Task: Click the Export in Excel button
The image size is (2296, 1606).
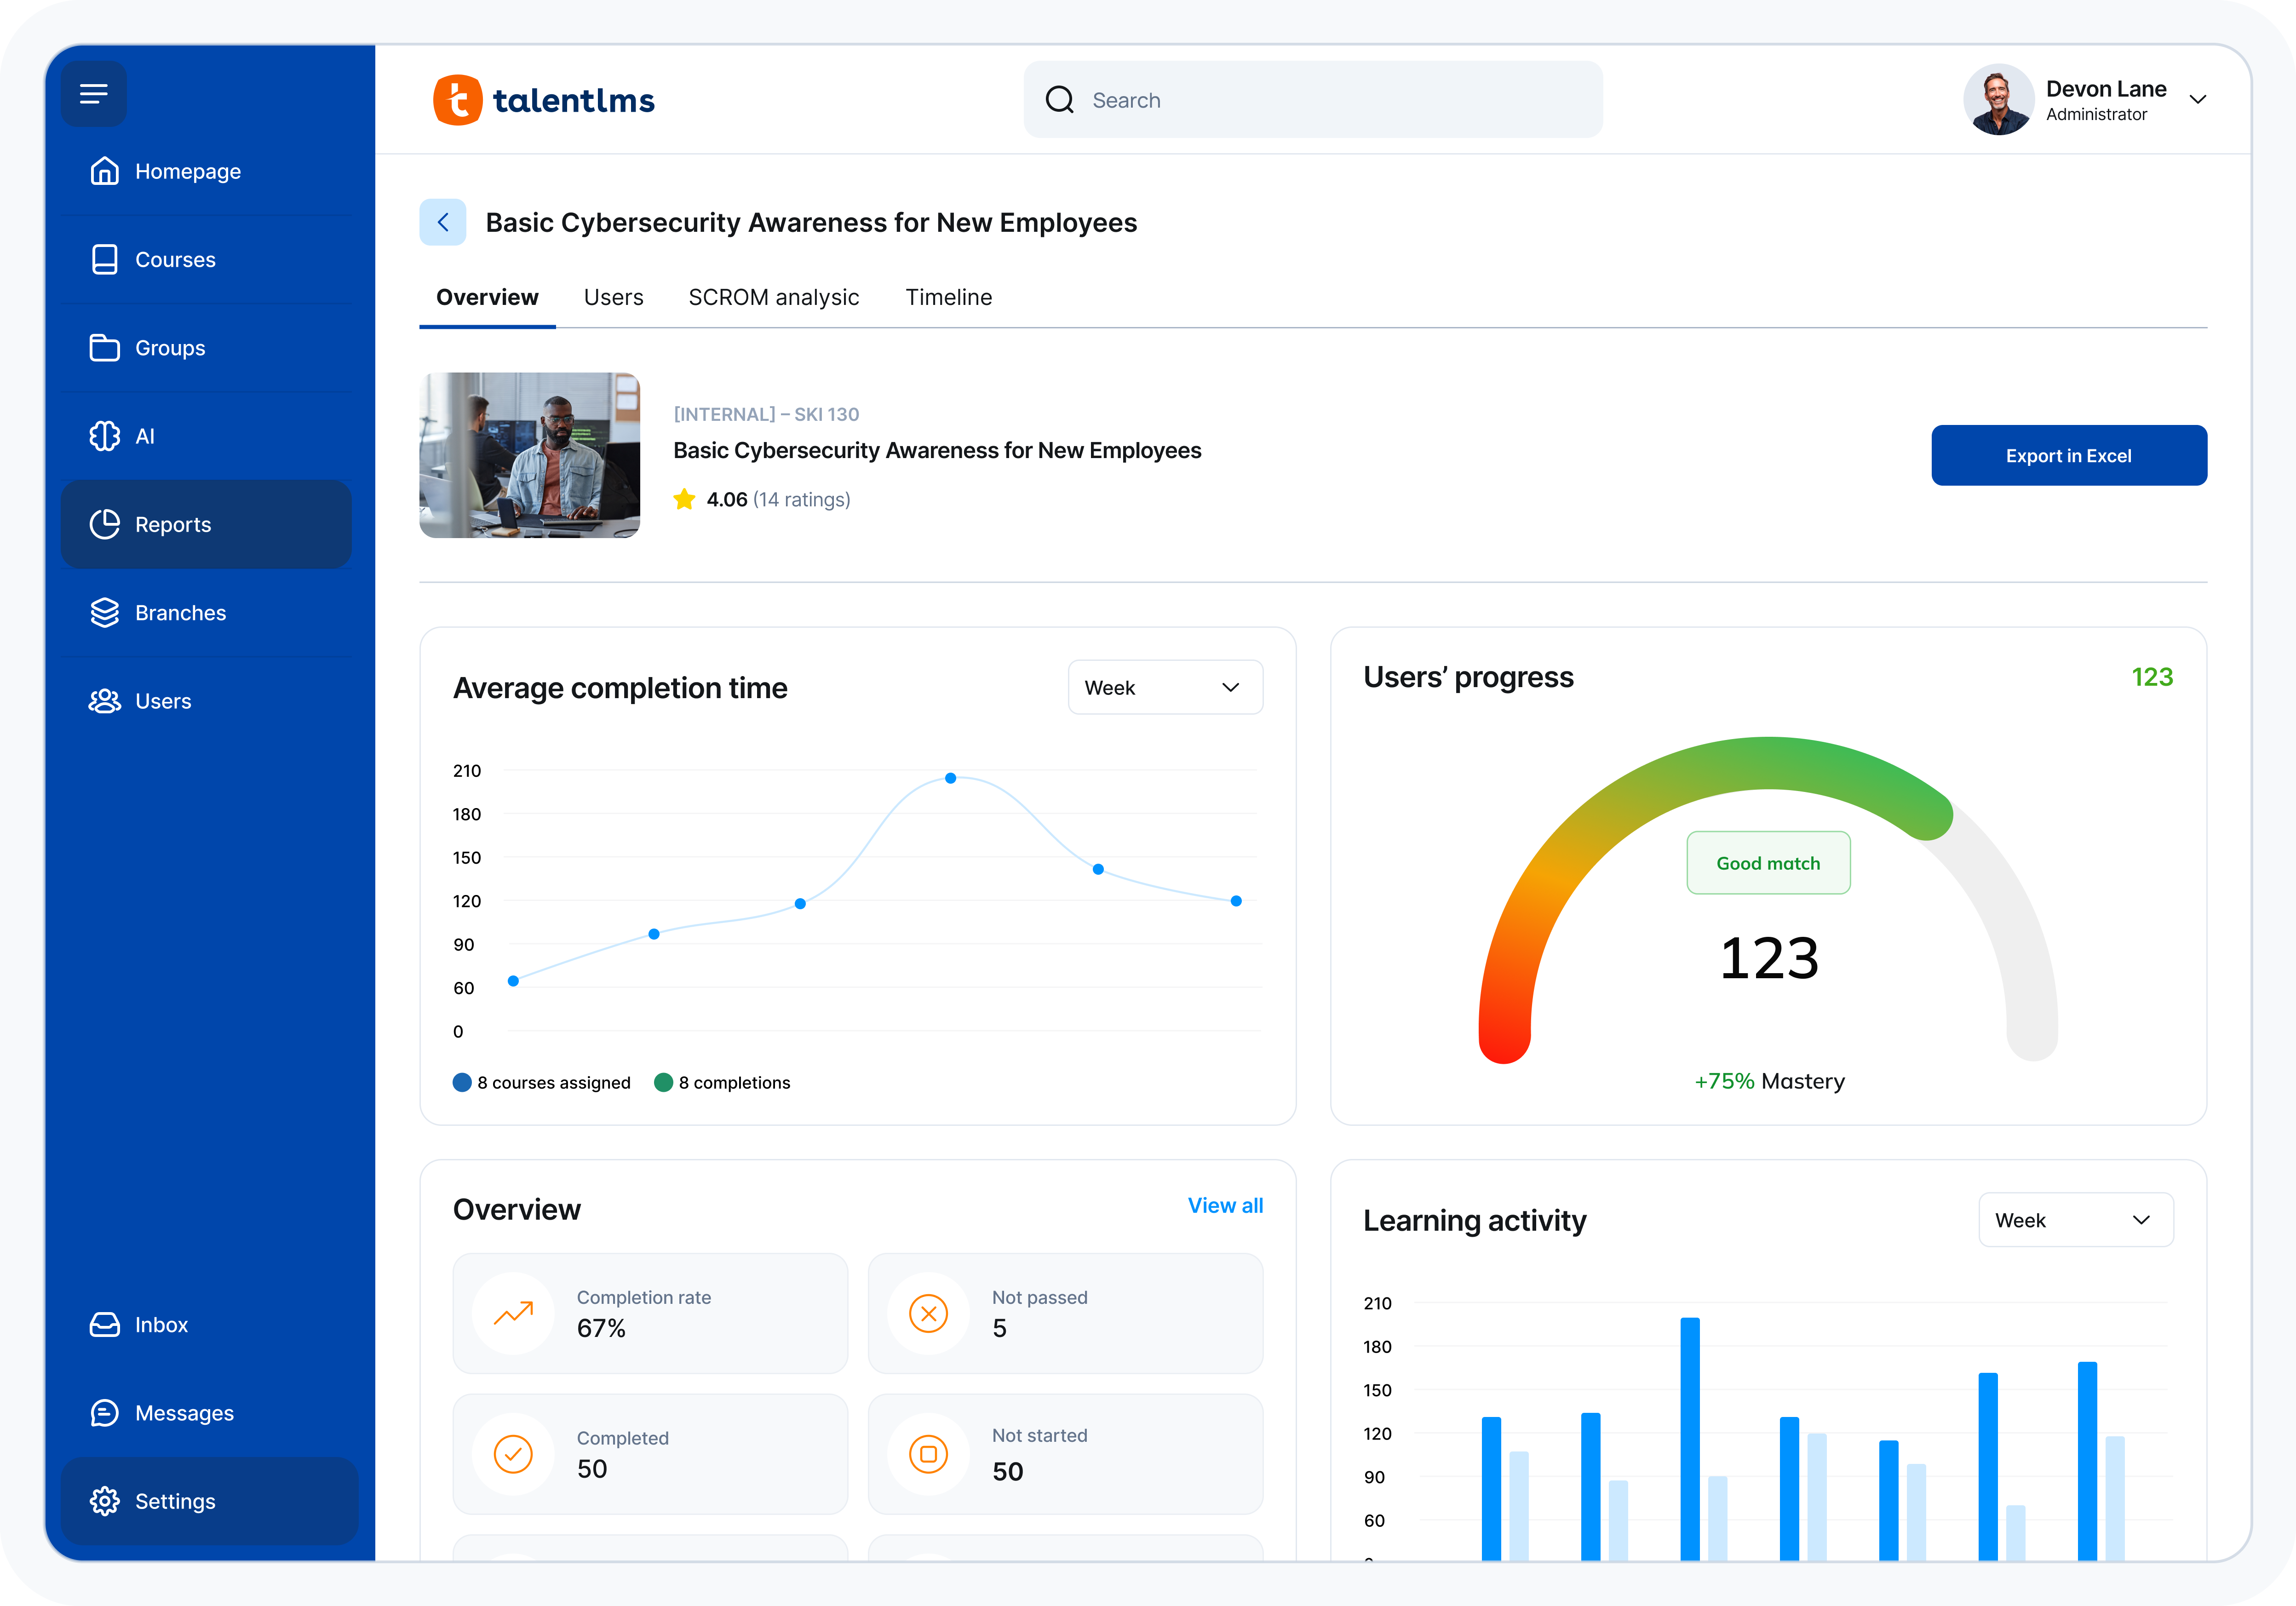Action: point(2069,455)
